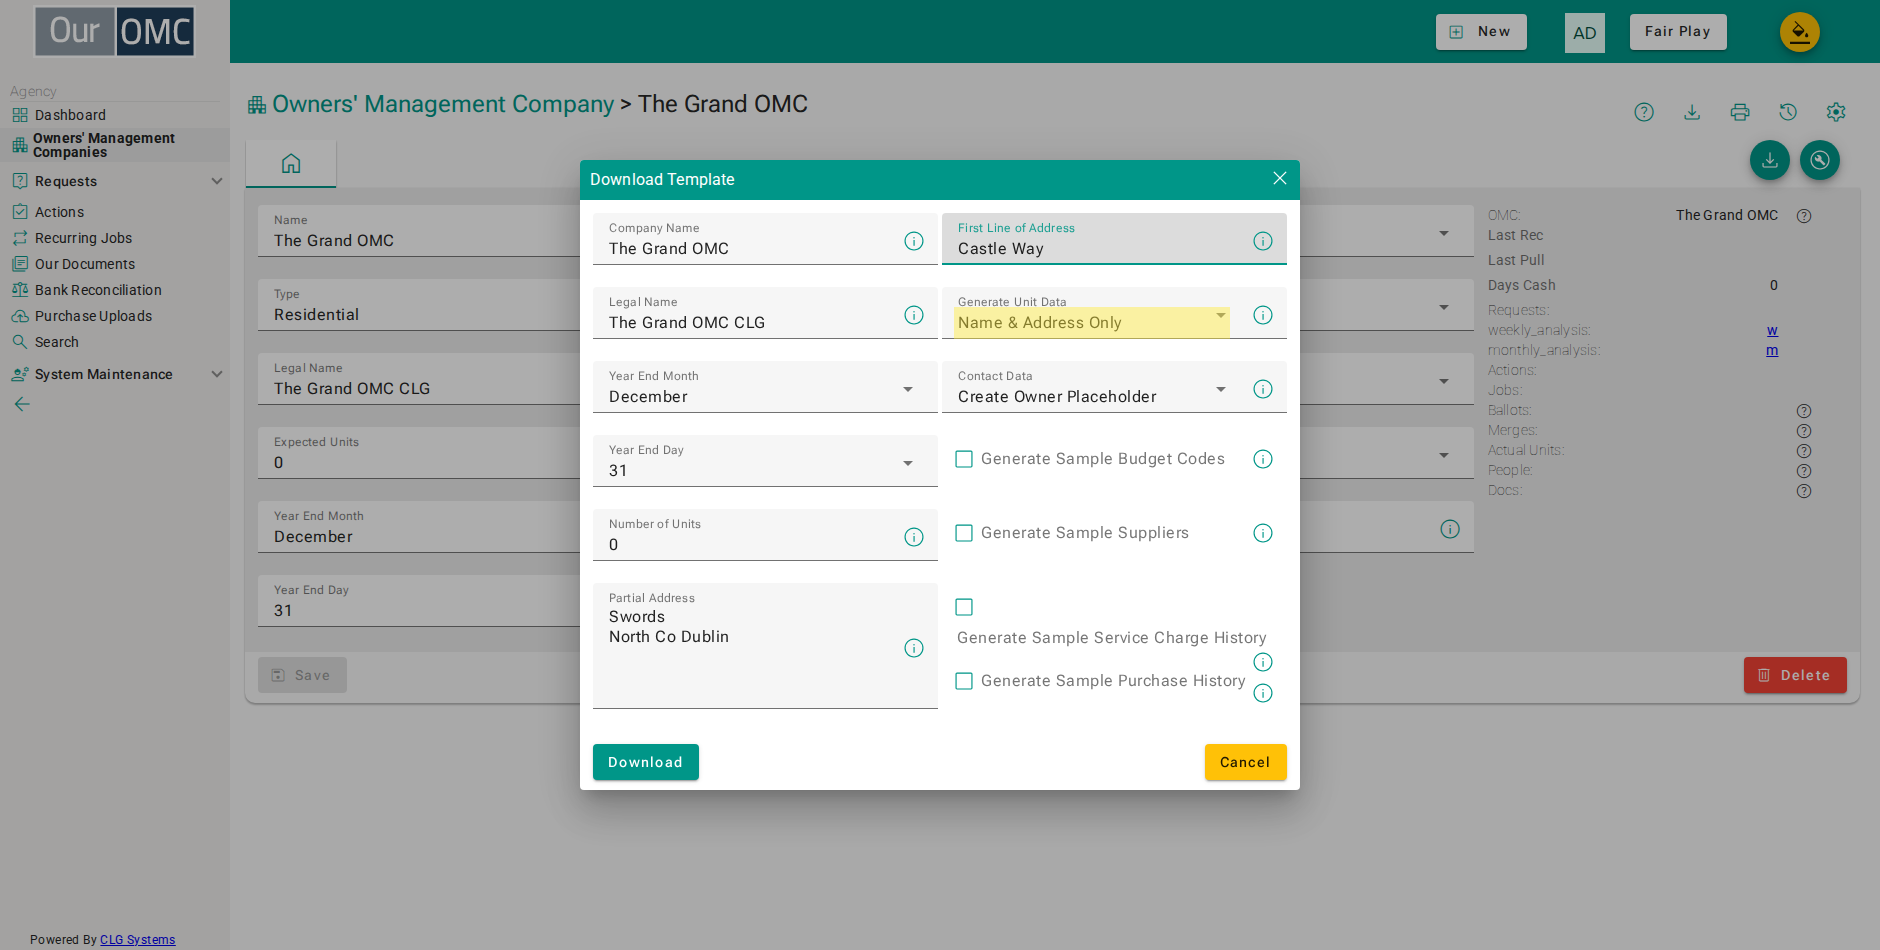Image resolution: width=1880 pixels, height=950 pixels.
Task: Click the back arrow in the sidebar
Action: click(x=22, y=404)
